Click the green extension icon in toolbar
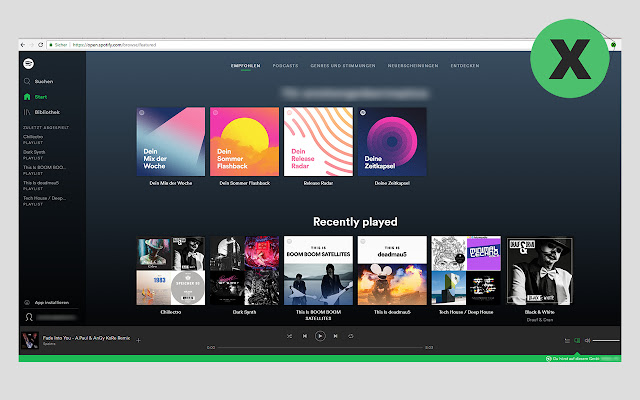 point(613,45)
